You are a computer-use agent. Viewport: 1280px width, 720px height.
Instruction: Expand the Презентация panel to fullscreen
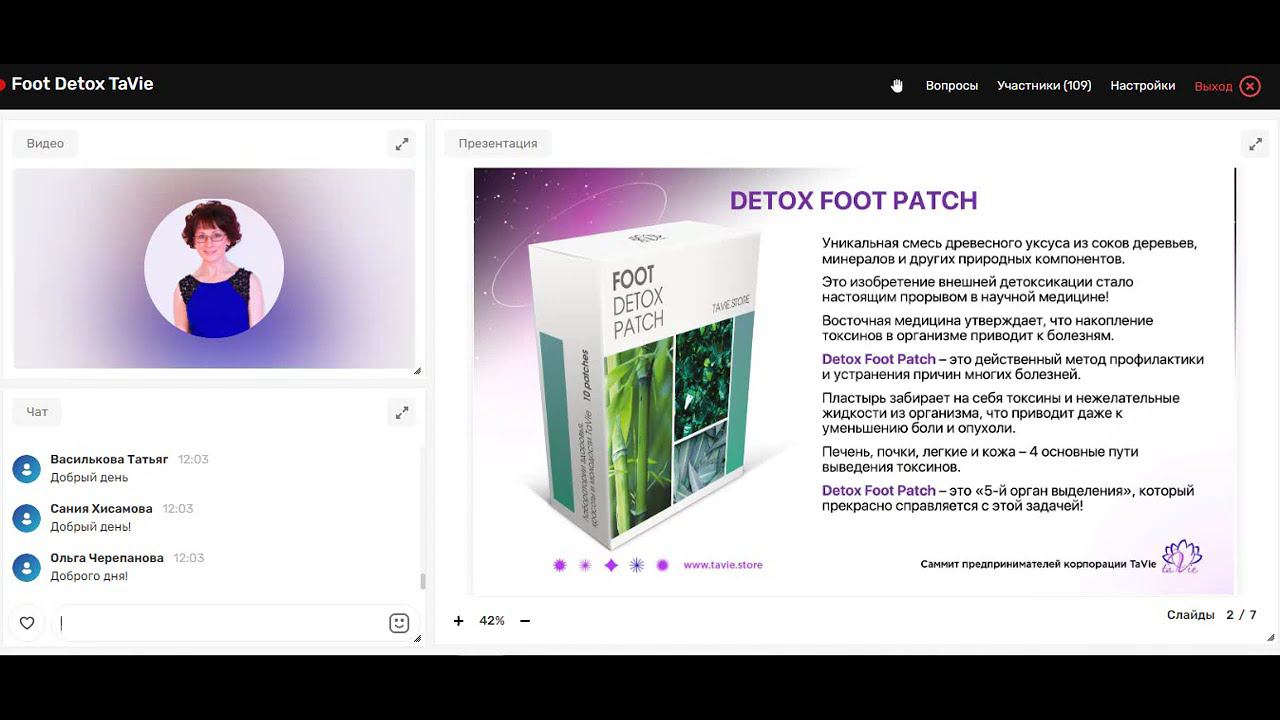[x=1255, y=144]
